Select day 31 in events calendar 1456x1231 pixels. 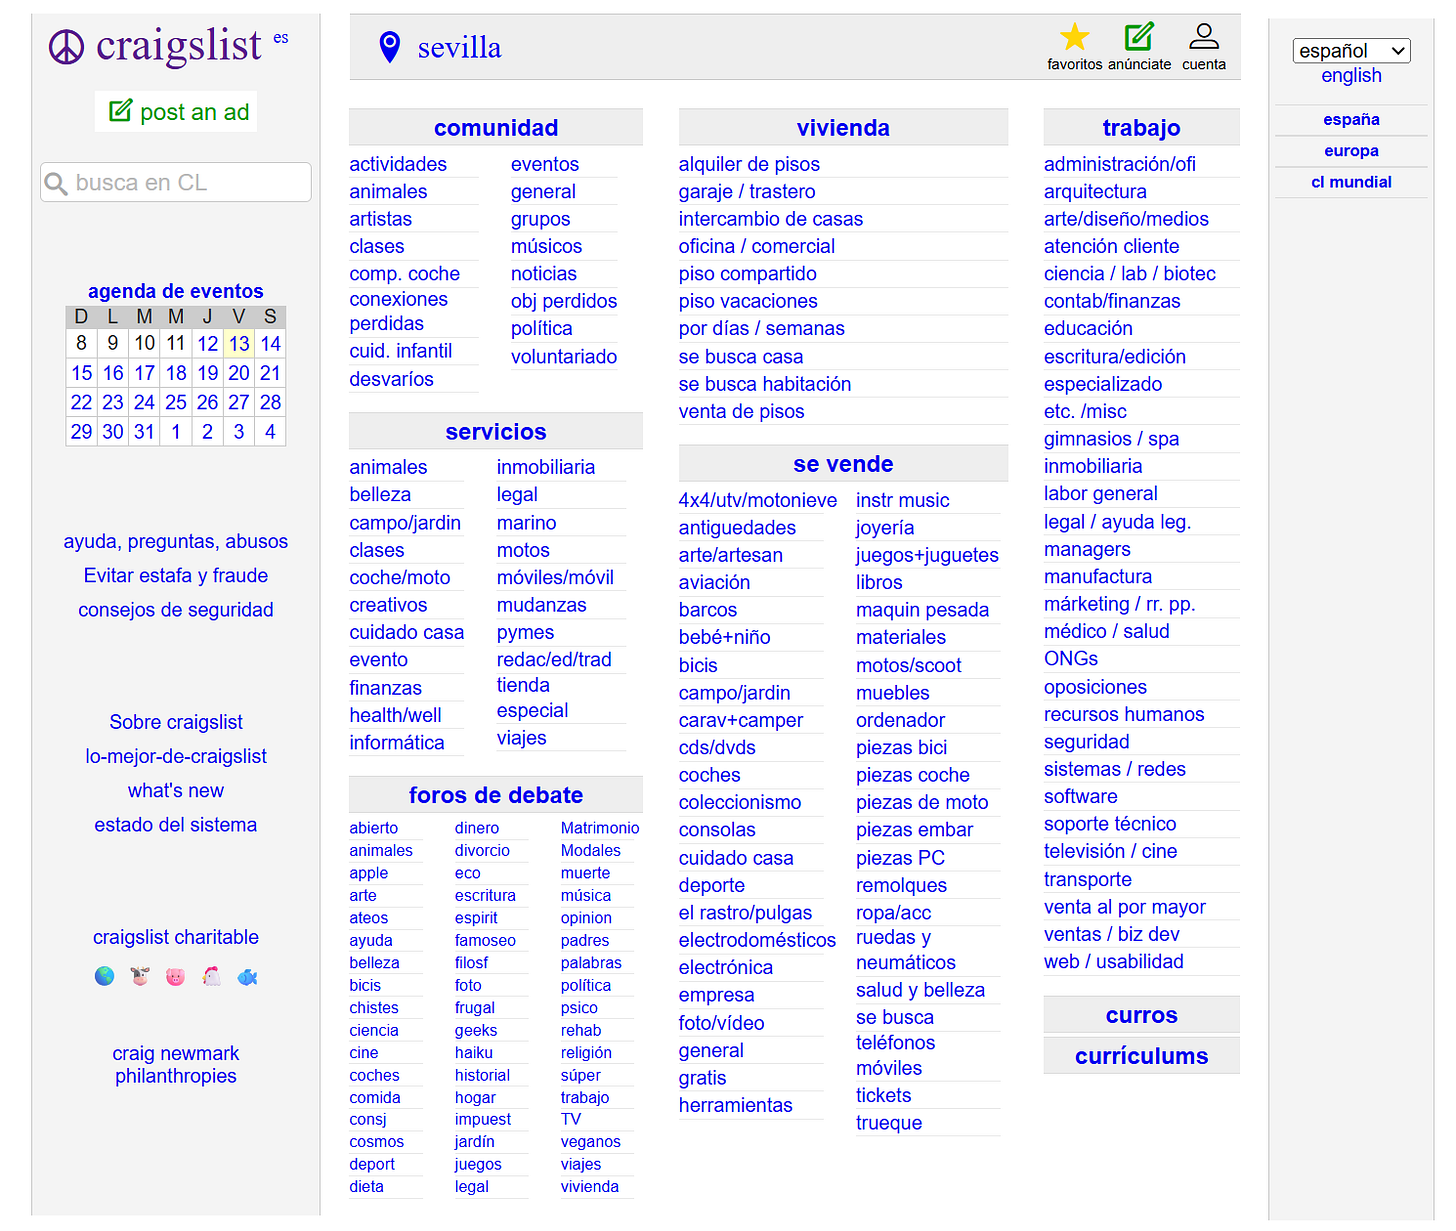(x=145, y=432)
